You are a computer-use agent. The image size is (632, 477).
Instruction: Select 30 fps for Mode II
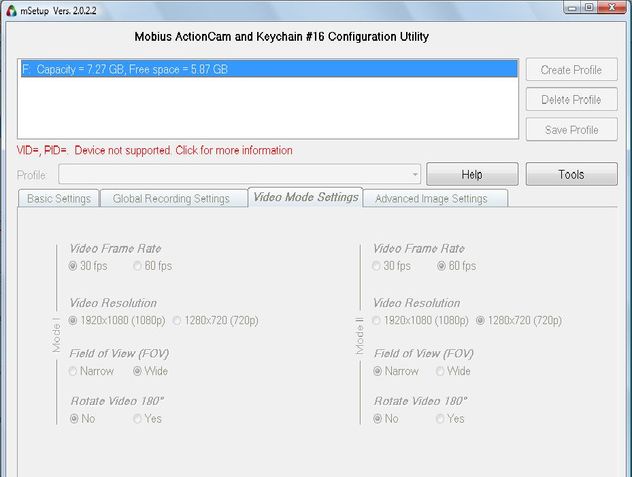click(391, 266)
